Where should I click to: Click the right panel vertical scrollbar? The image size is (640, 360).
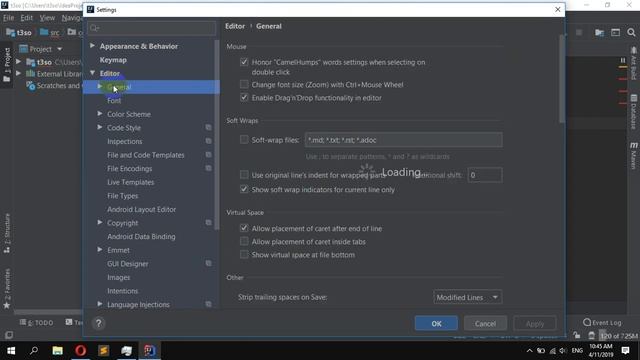562,79
